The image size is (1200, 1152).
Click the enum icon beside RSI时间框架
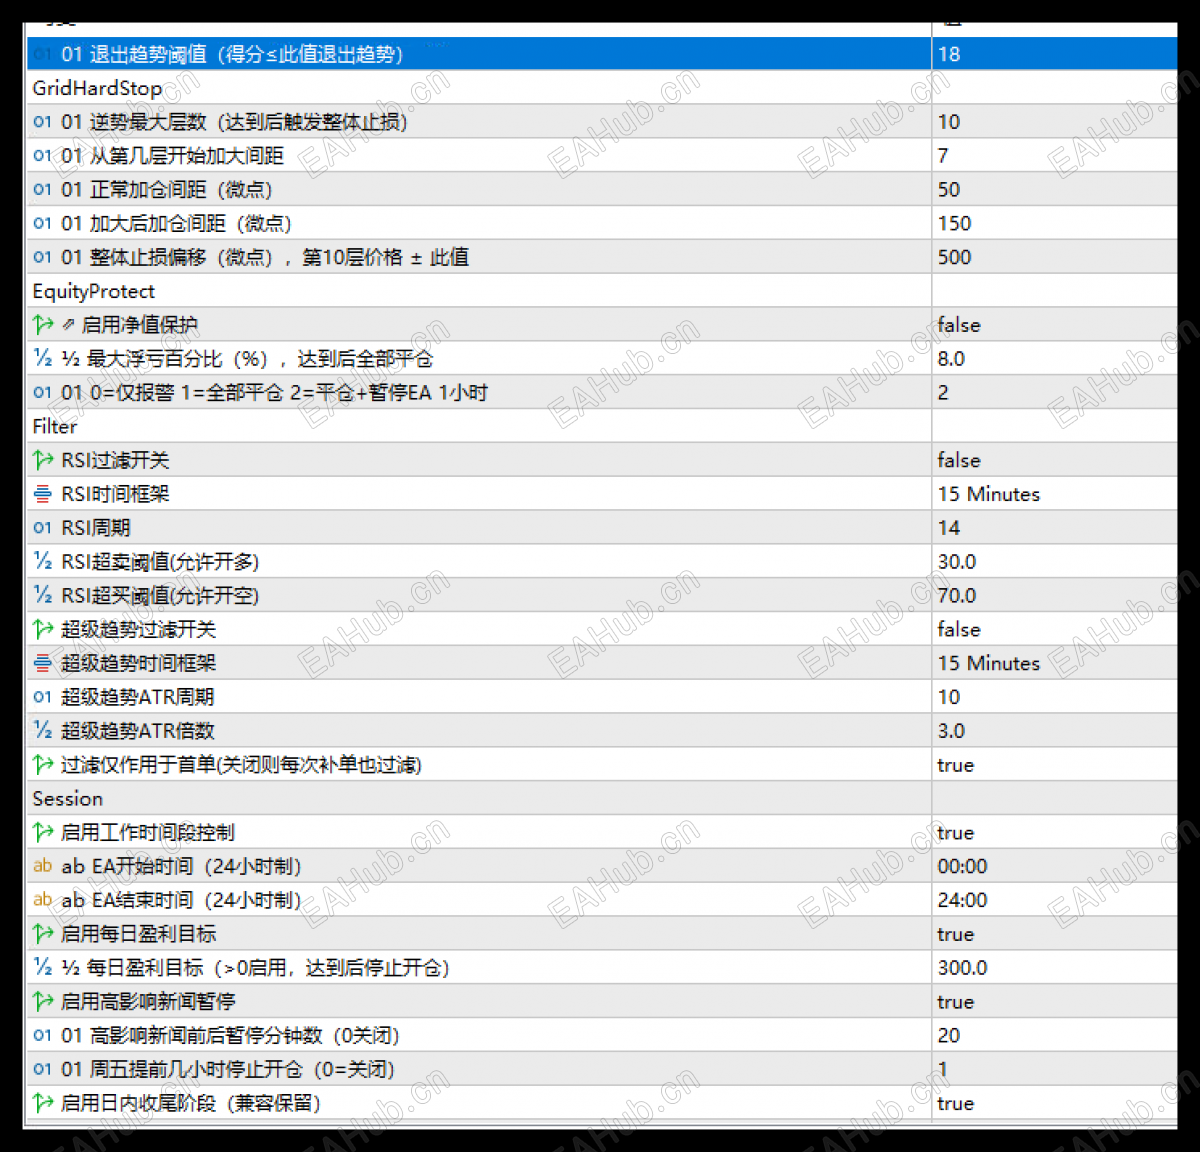[x=42, y=494]
